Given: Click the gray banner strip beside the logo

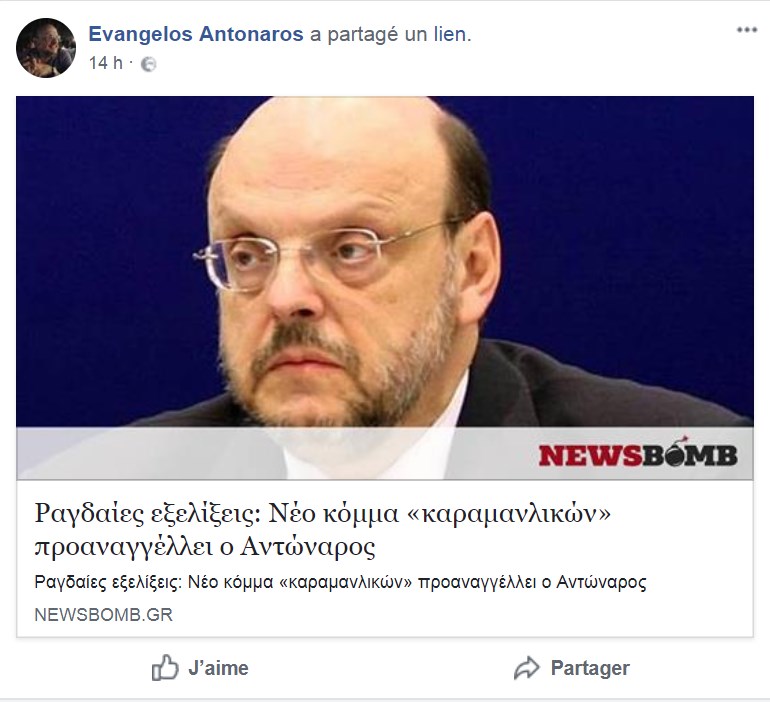Looking at the screenshot, I should pos(275,454).
